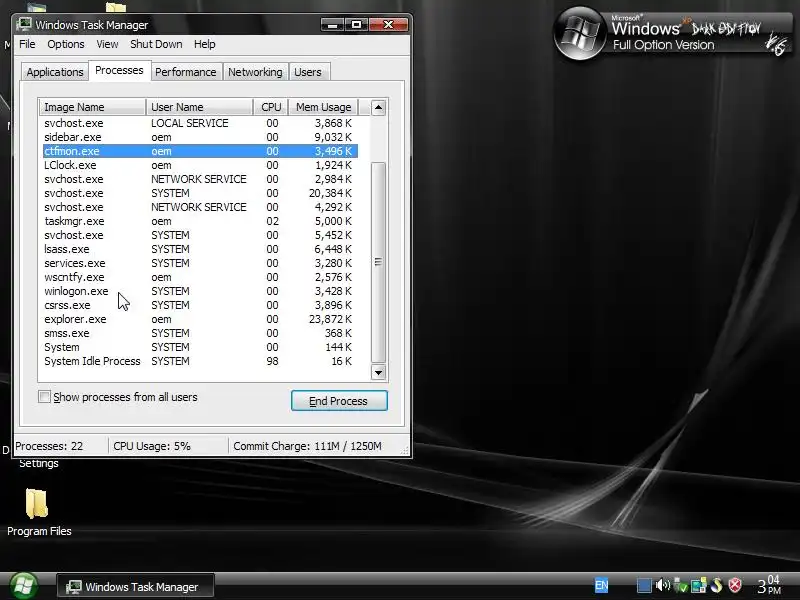The width and height of the screenshot is (800, 600).
Task: Sort by Mem Usage column header
Action: [323, 107]
